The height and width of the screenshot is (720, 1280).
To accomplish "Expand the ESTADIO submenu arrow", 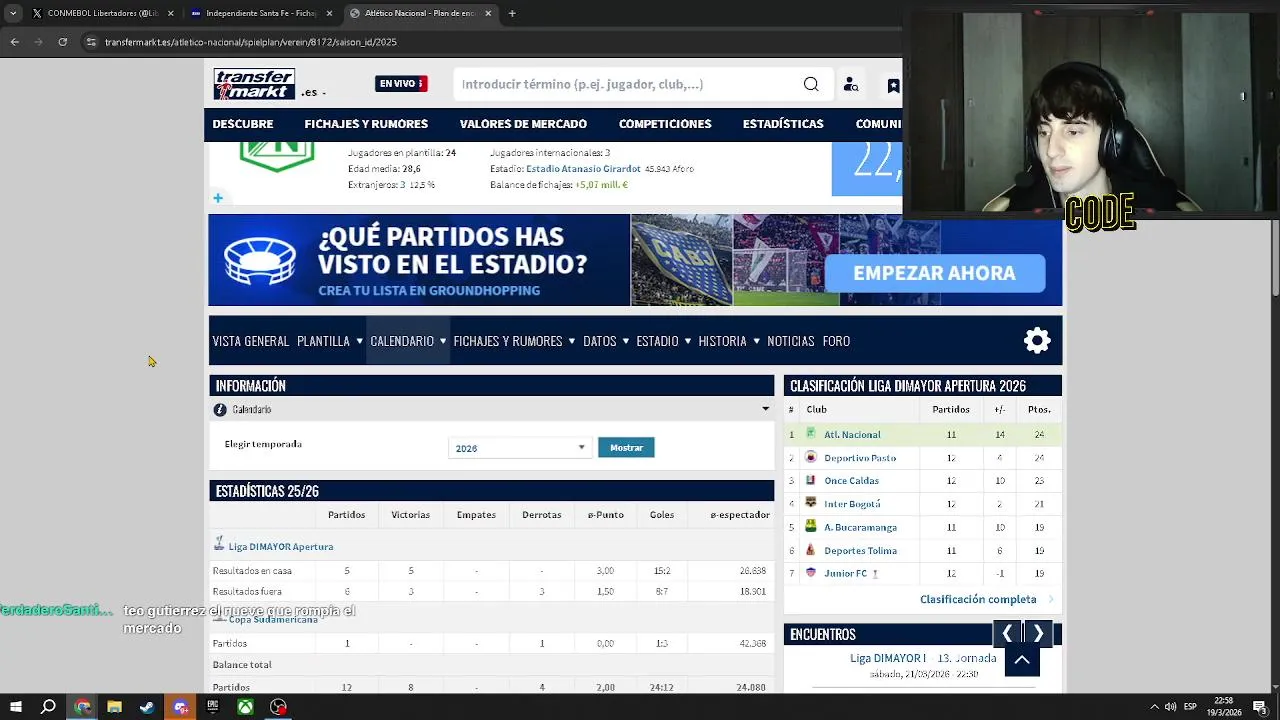I will (x=688, y=341).
